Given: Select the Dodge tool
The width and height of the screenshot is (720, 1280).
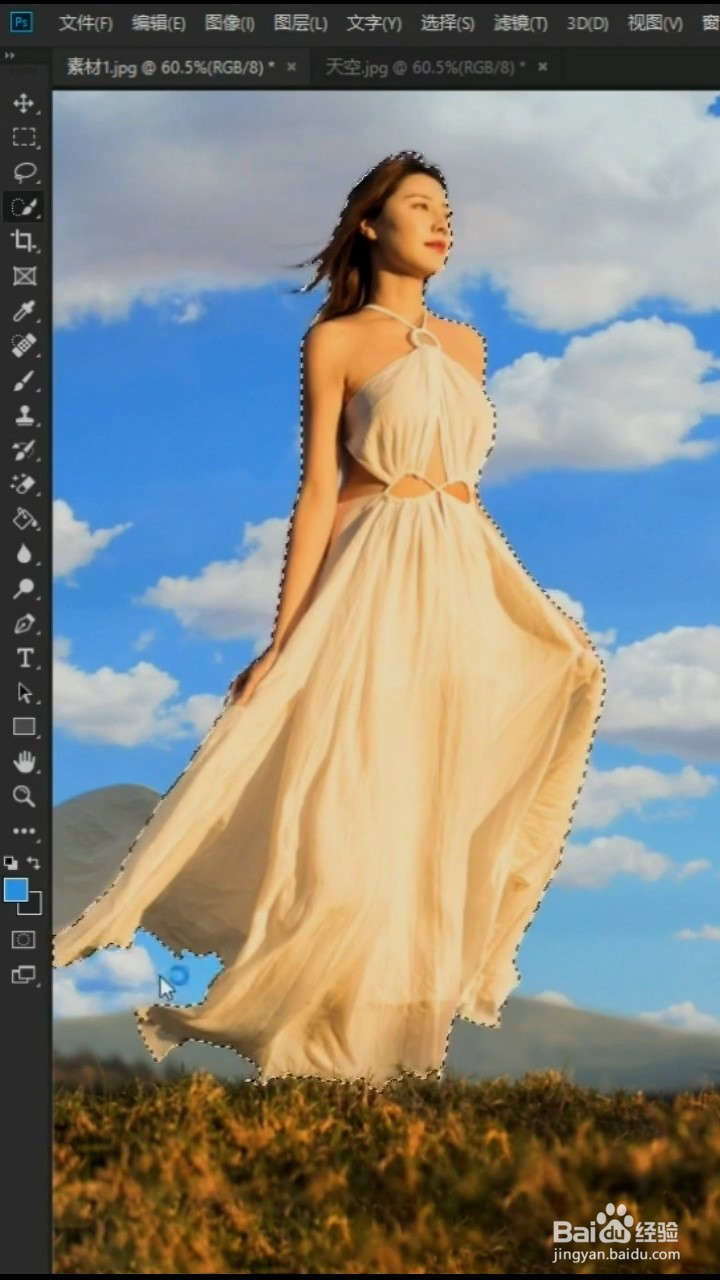Looking at the screenshot, I should (x=24, y=589).
